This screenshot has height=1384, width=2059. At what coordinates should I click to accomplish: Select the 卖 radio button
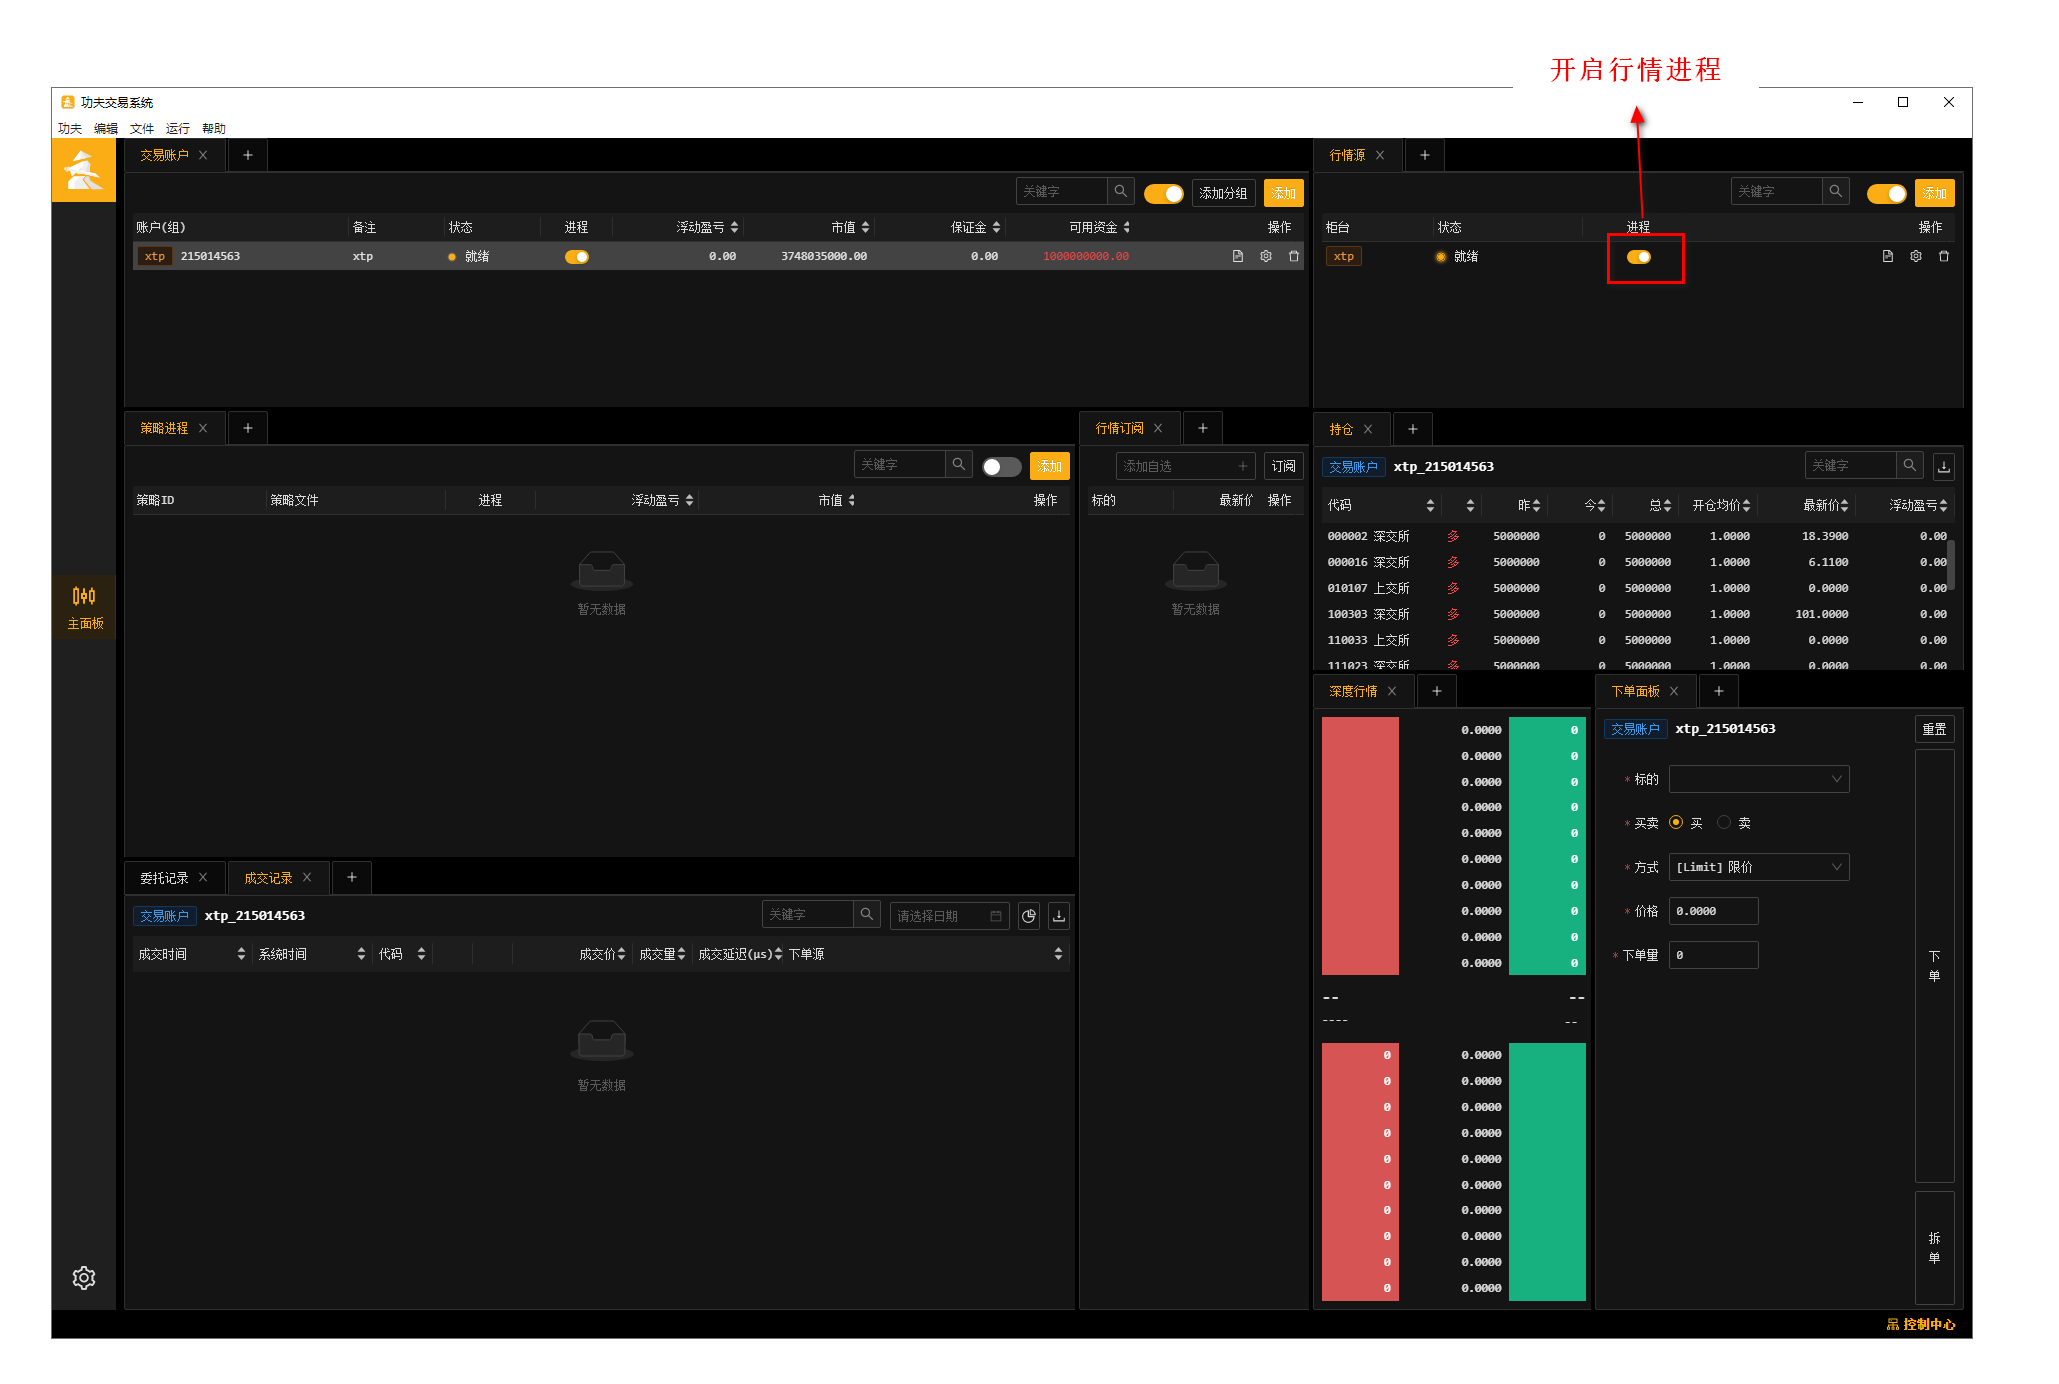point(1723,822)
